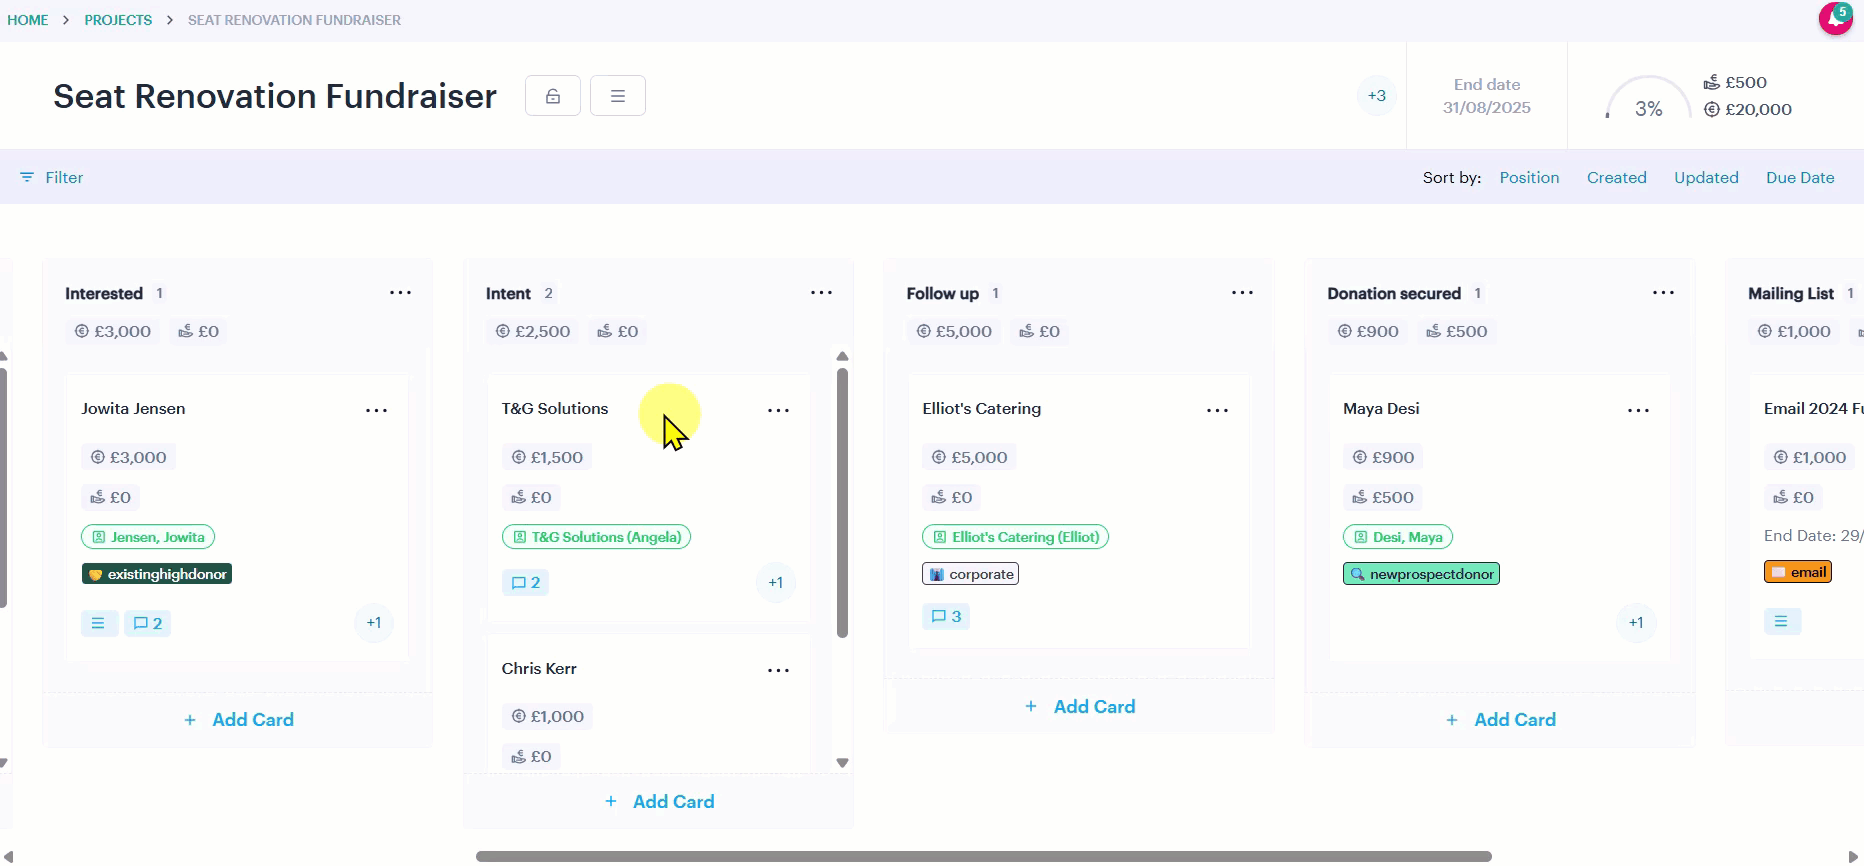
Task: Open the Maya Desi card title
Action: pyautogui.click(x=1381, y=409)
